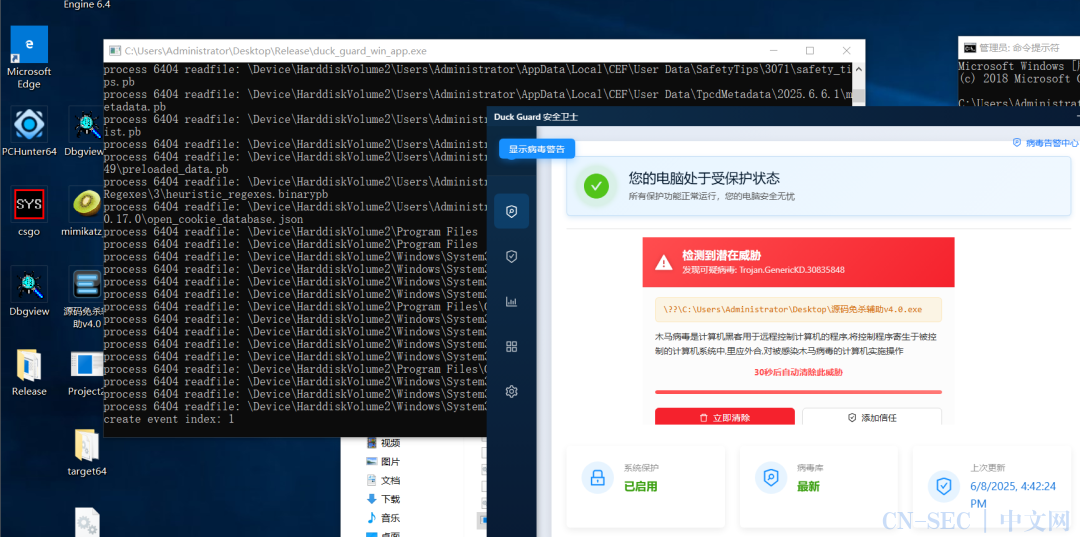Click the 已启用 system protection status

click(x=641, y=486)
